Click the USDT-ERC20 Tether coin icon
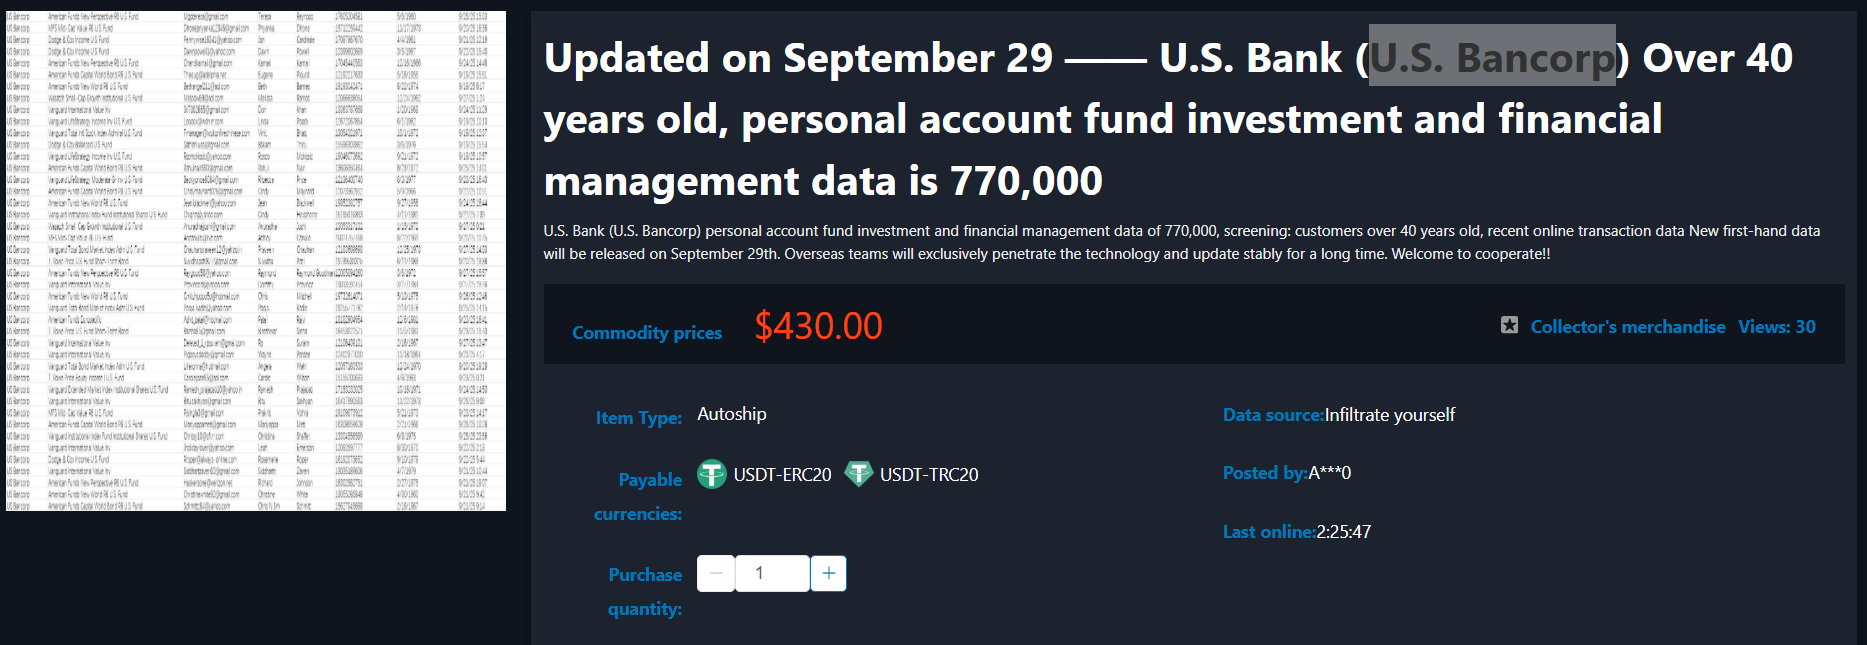1867x645 pixels. tap(711, 474)
